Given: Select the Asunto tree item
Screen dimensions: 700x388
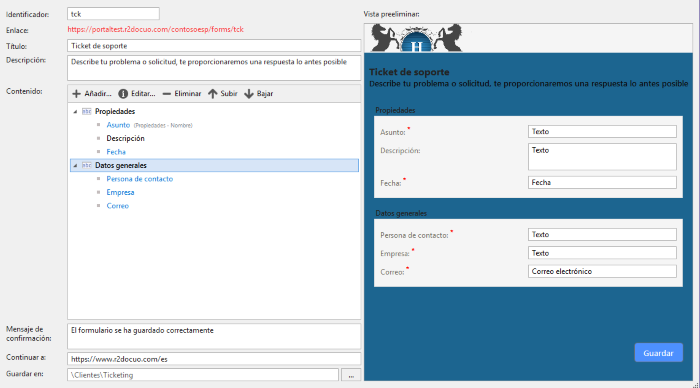Looking at the screenshot, I should [118, 125].
